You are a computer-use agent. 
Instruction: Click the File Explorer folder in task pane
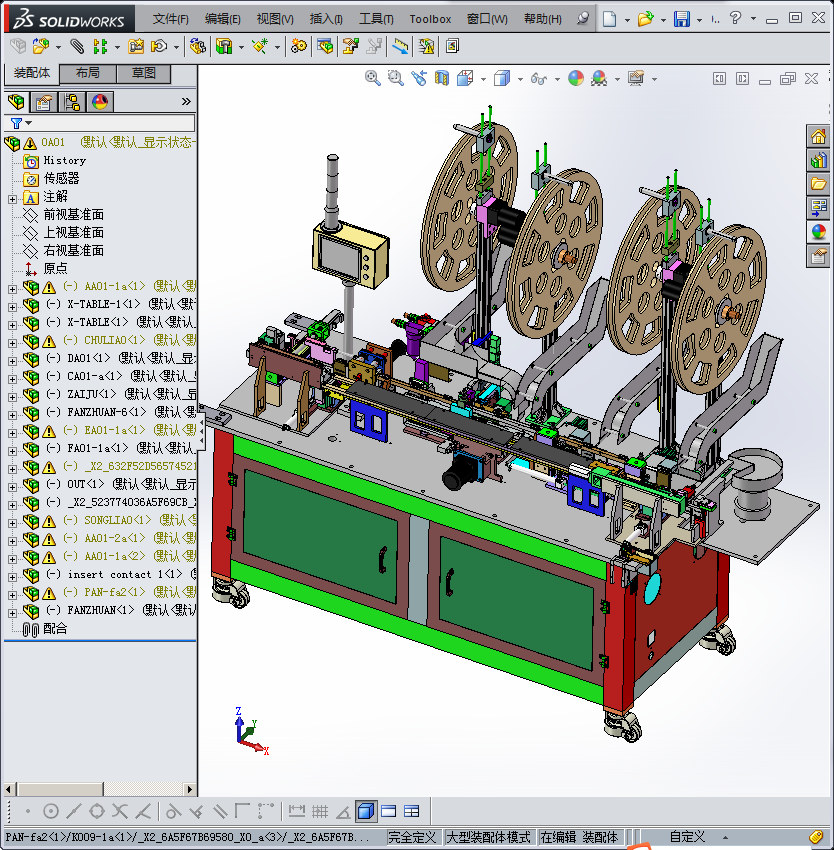pyautogui.click(x=818, y=184)
